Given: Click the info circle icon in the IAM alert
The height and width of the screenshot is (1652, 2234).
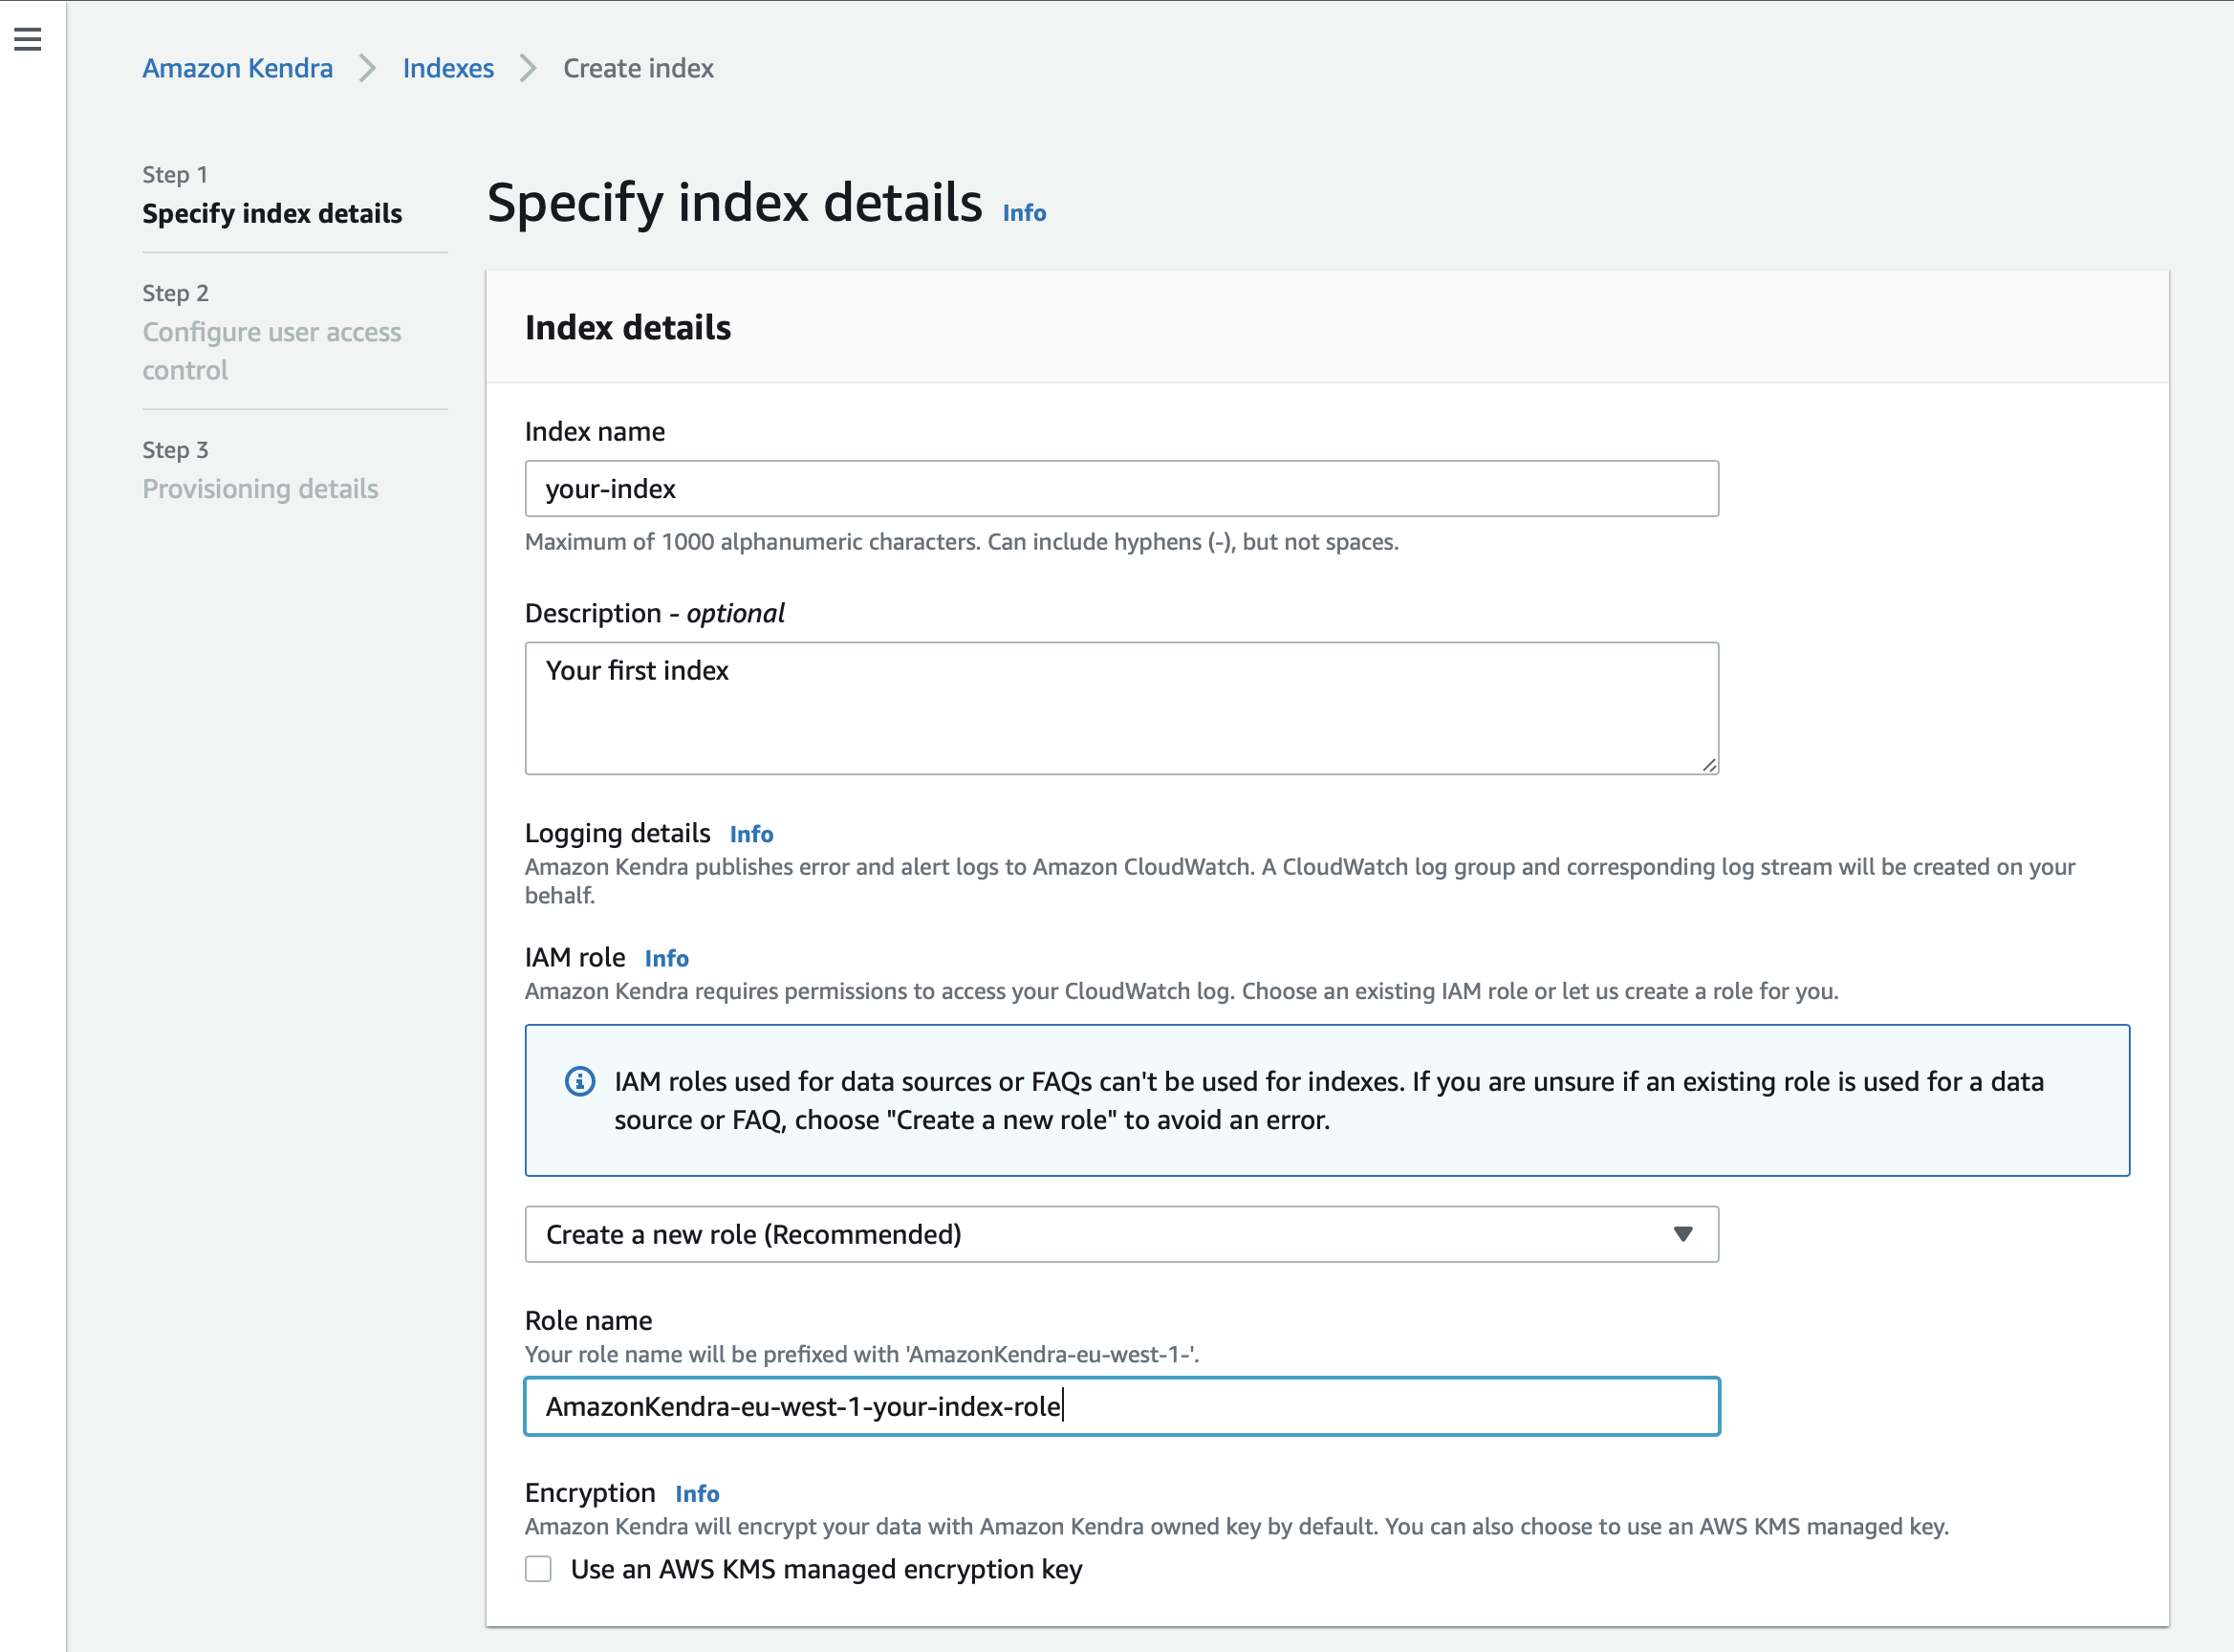Looking at the screenshot, I should pos(580,1081).
